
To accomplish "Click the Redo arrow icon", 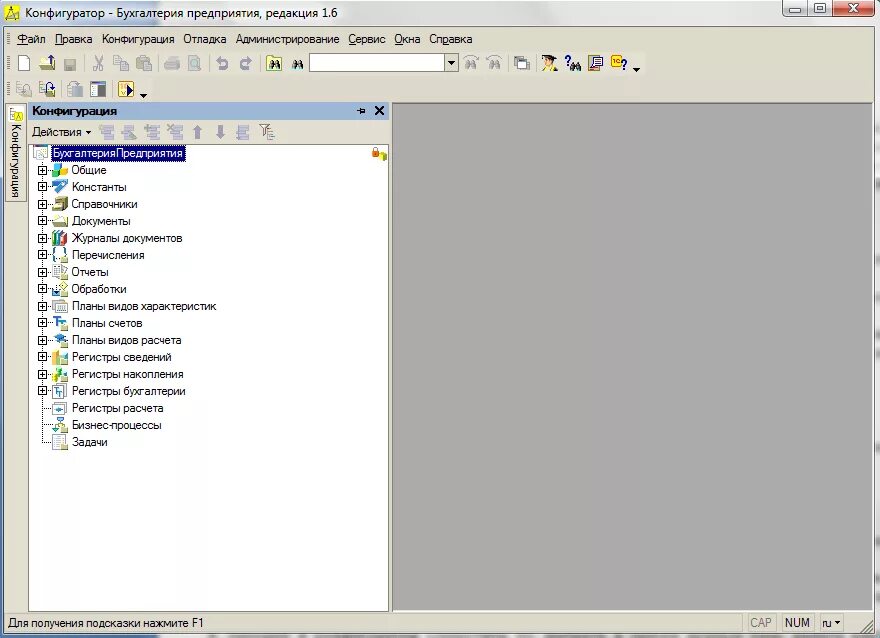I will [245, 63].
